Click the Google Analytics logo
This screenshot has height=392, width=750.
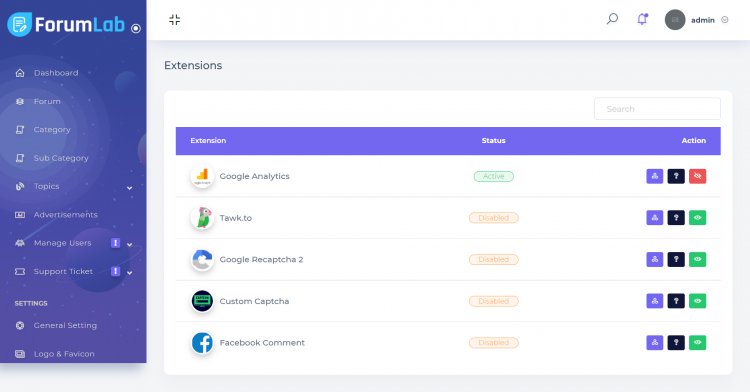coord(202,176)
